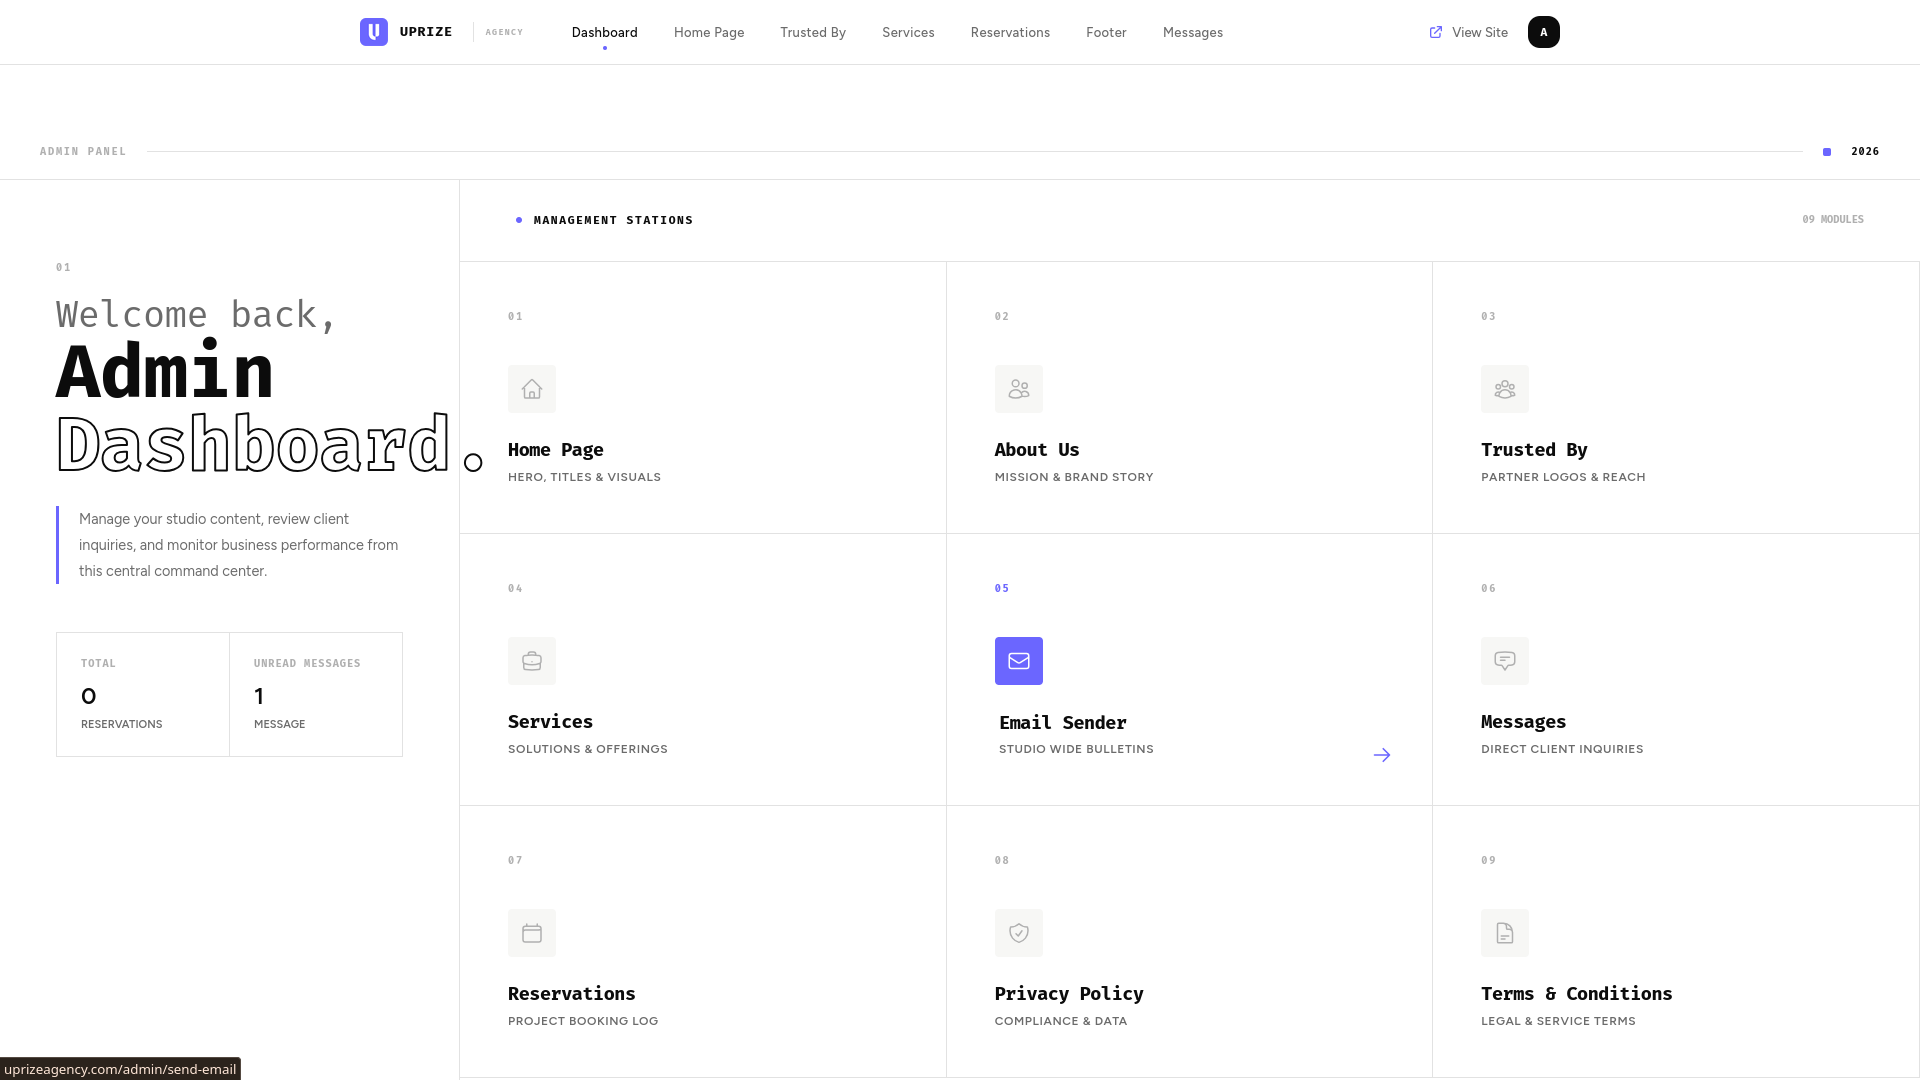This screenshot has height=1080, width=1920.
Task: Open Messages in top navigation
Action: (x=1193, y=32)
